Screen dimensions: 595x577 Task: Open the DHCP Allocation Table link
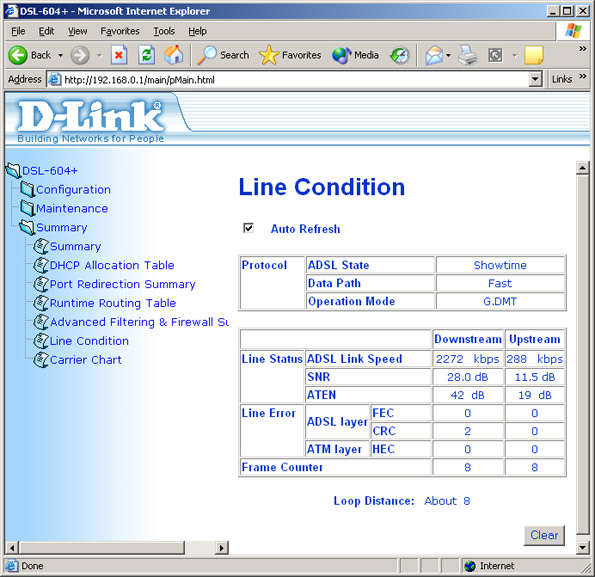point(112,265)
